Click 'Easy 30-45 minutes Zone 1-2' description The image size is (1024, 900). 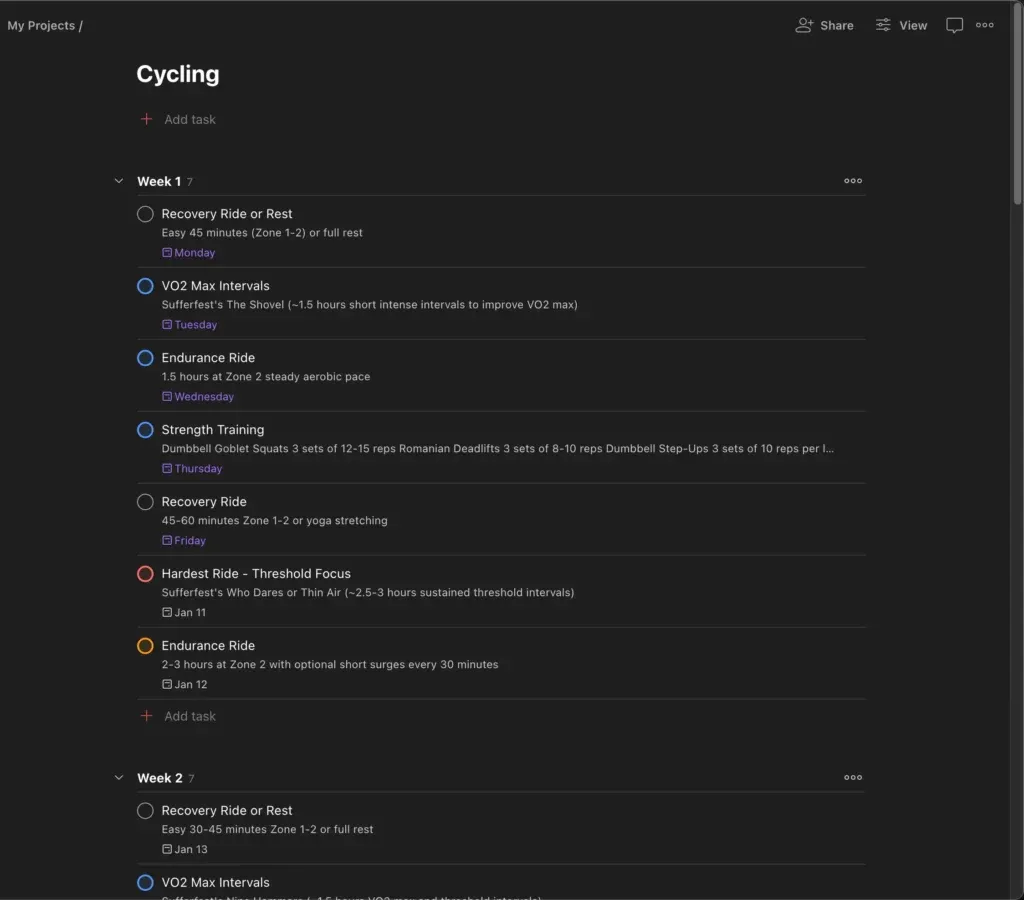(267, 829)
